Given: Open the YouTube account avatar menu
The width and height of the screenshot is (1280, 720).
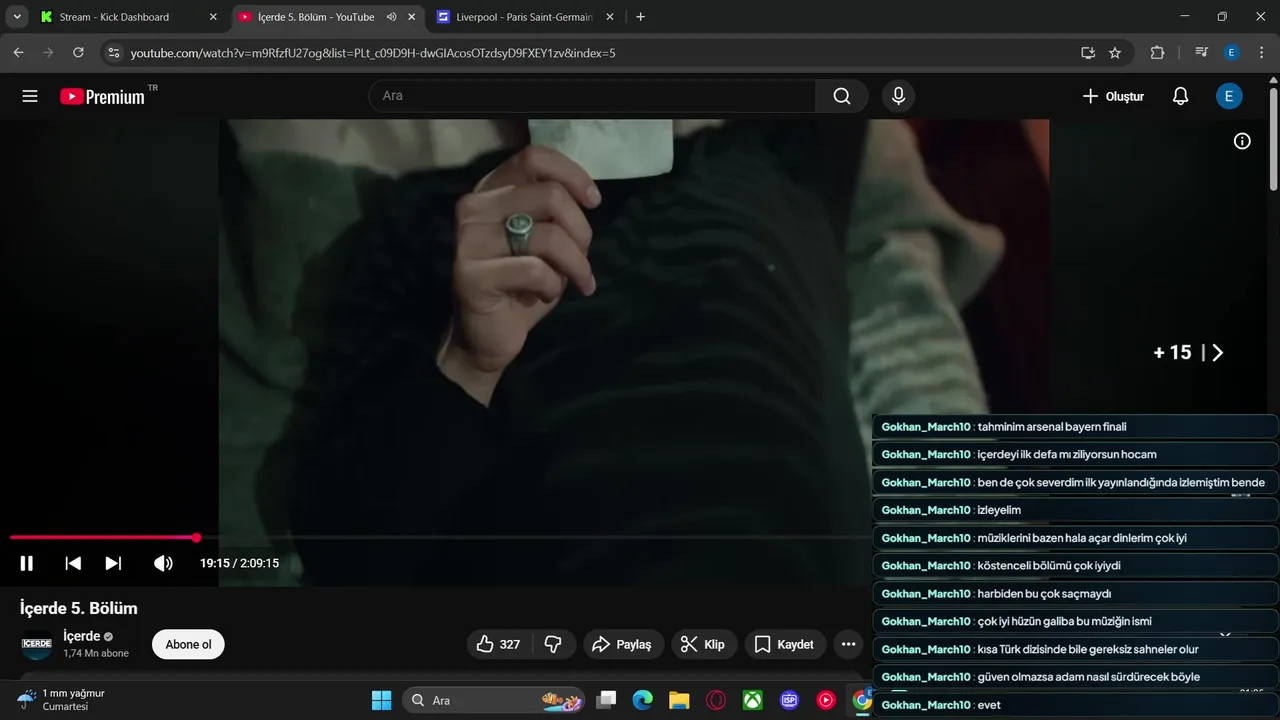Looking at the screenshot, I should (x=1229, y=96).
